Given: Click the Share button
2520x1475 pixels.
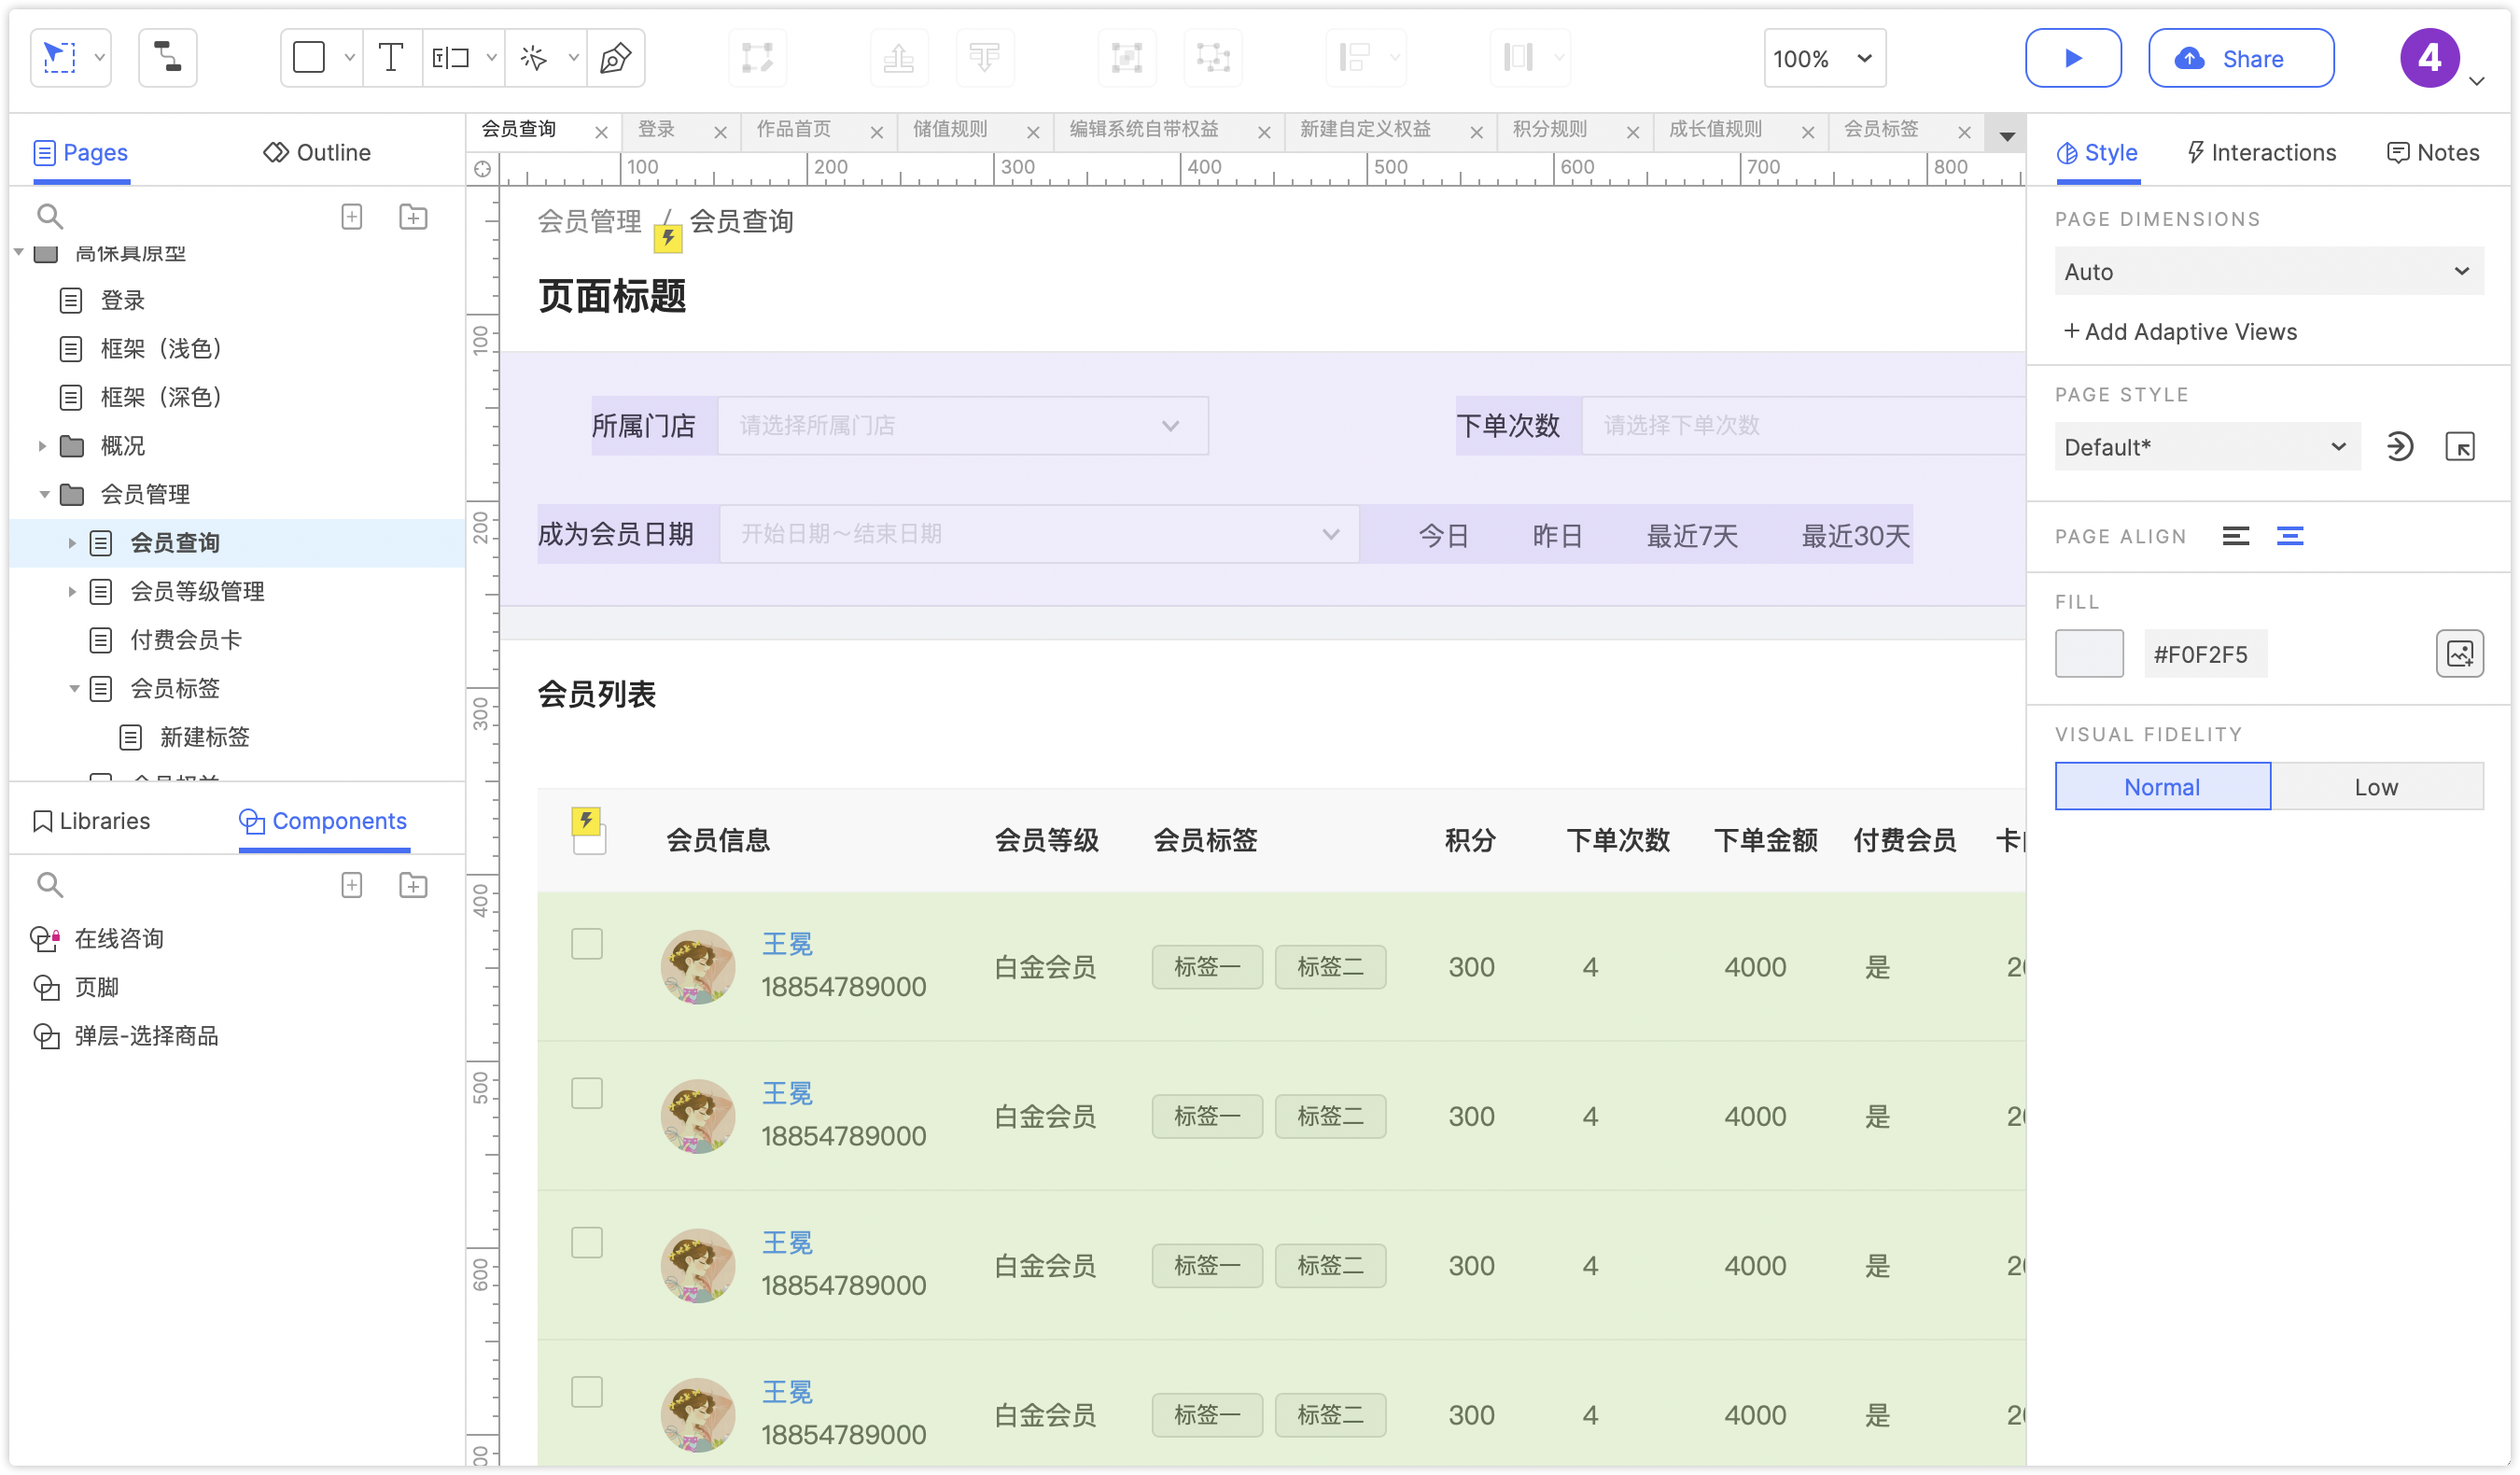Looking at the screenshot, I should (x=2240, y=58).
